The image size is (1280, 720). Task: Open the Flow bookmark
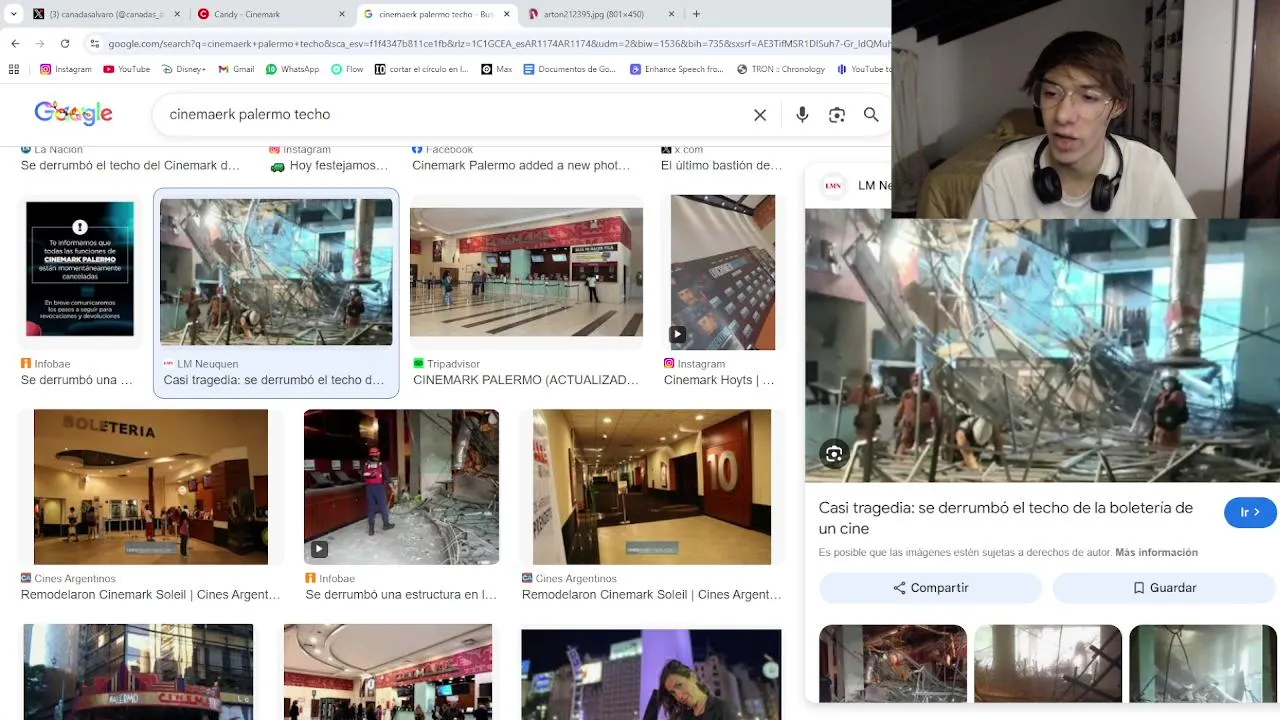[x=347, y=69]
